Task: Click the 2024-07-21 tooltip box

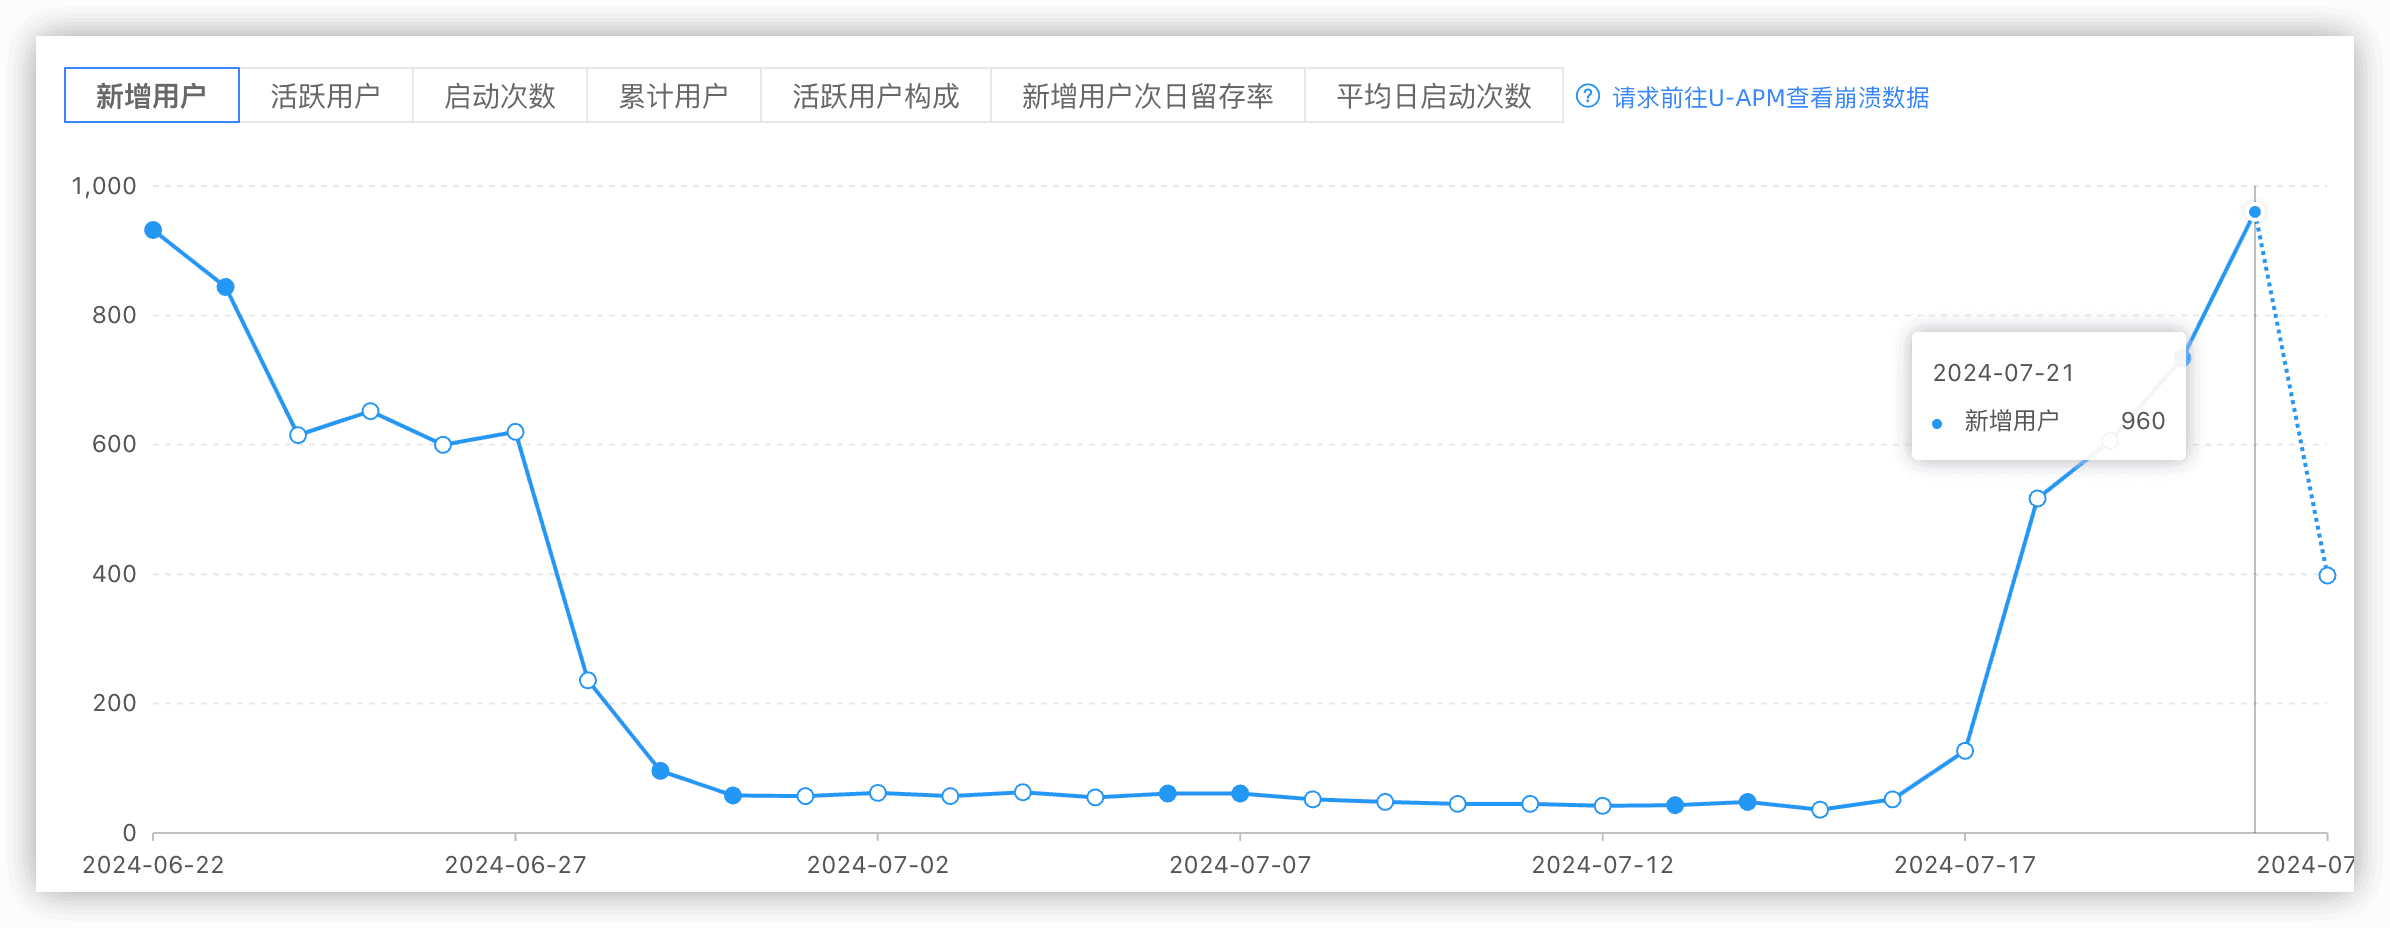Action: click(x=2047, y=396)
